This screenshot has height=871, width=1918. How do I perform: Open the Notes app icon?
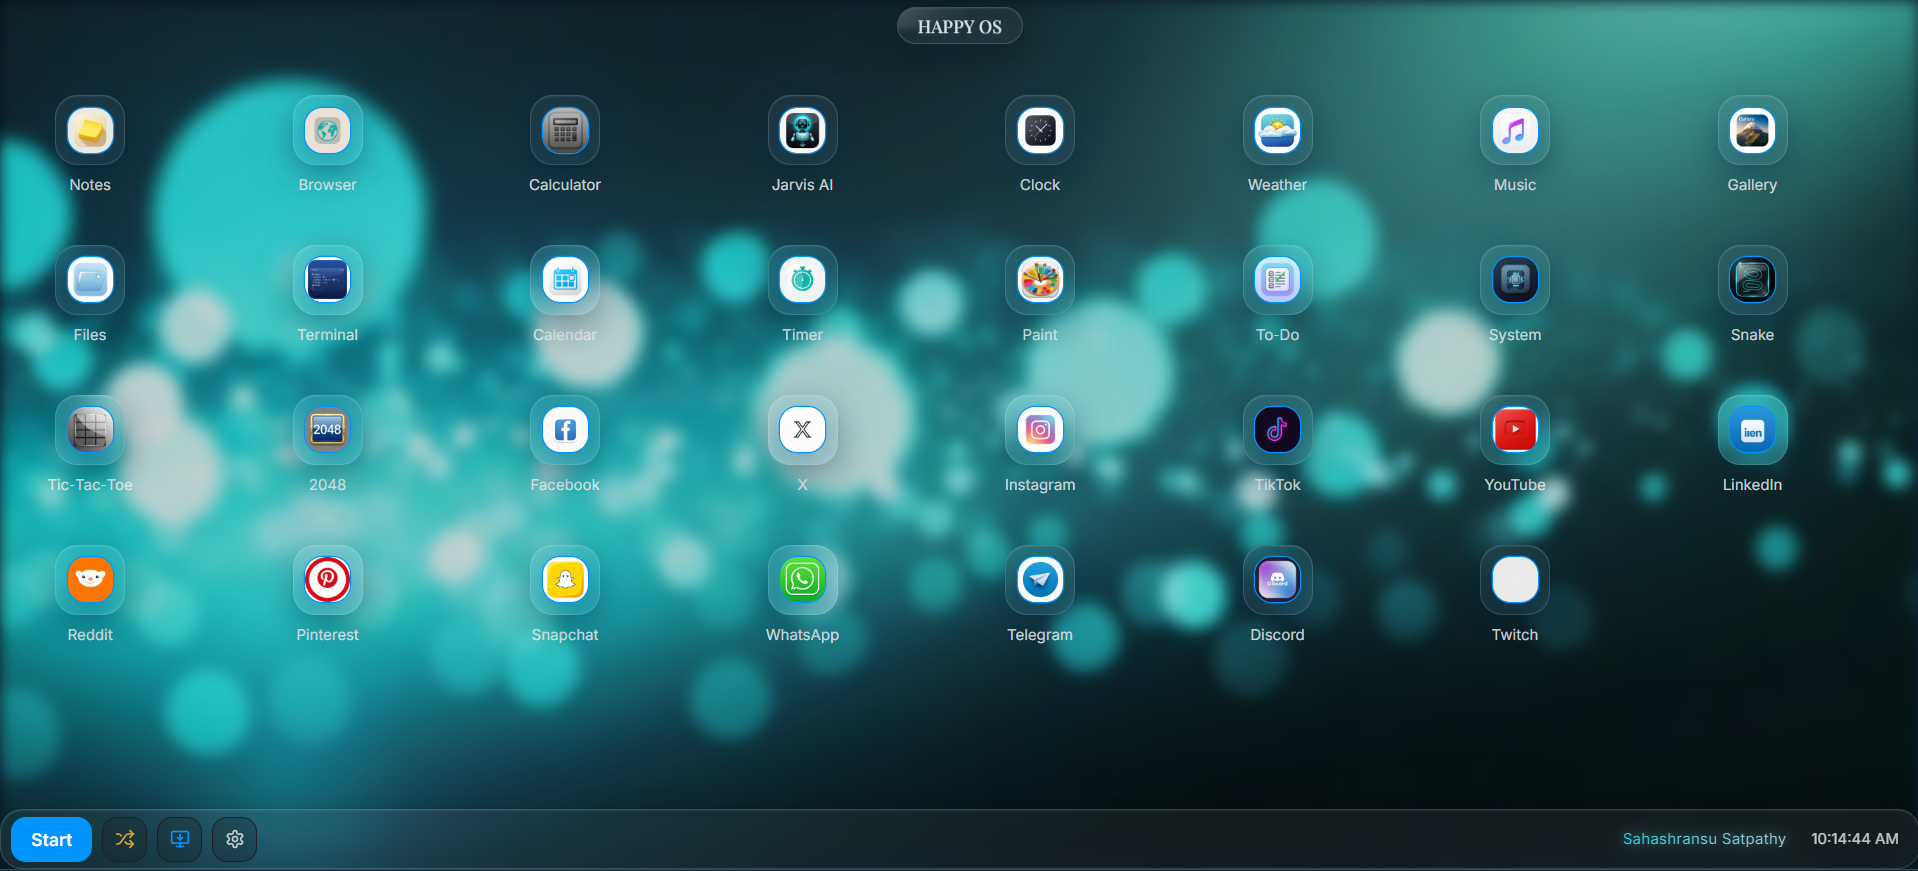[x=90, y=131]
